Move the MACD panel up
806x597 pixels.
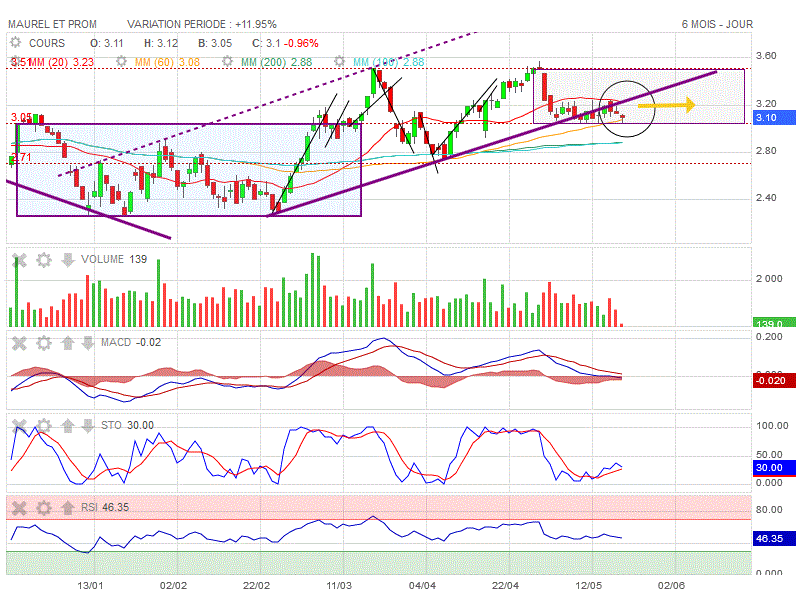67,343
